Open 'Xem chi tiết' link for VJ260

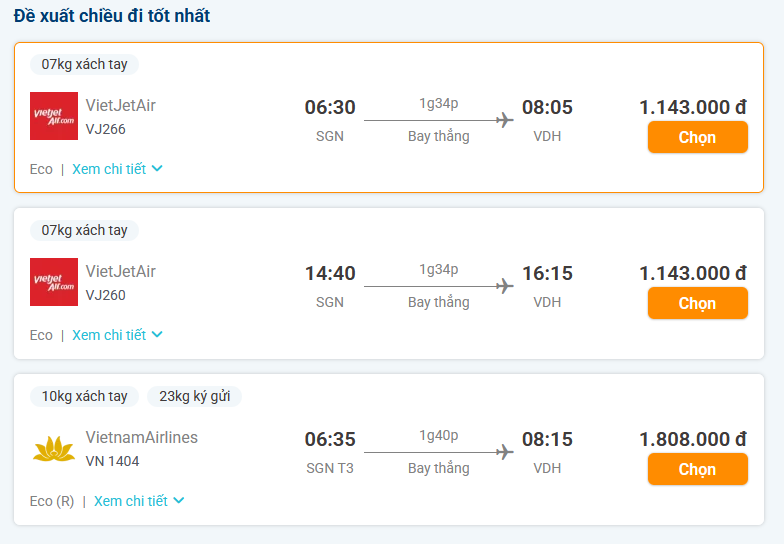coord(109,335)
